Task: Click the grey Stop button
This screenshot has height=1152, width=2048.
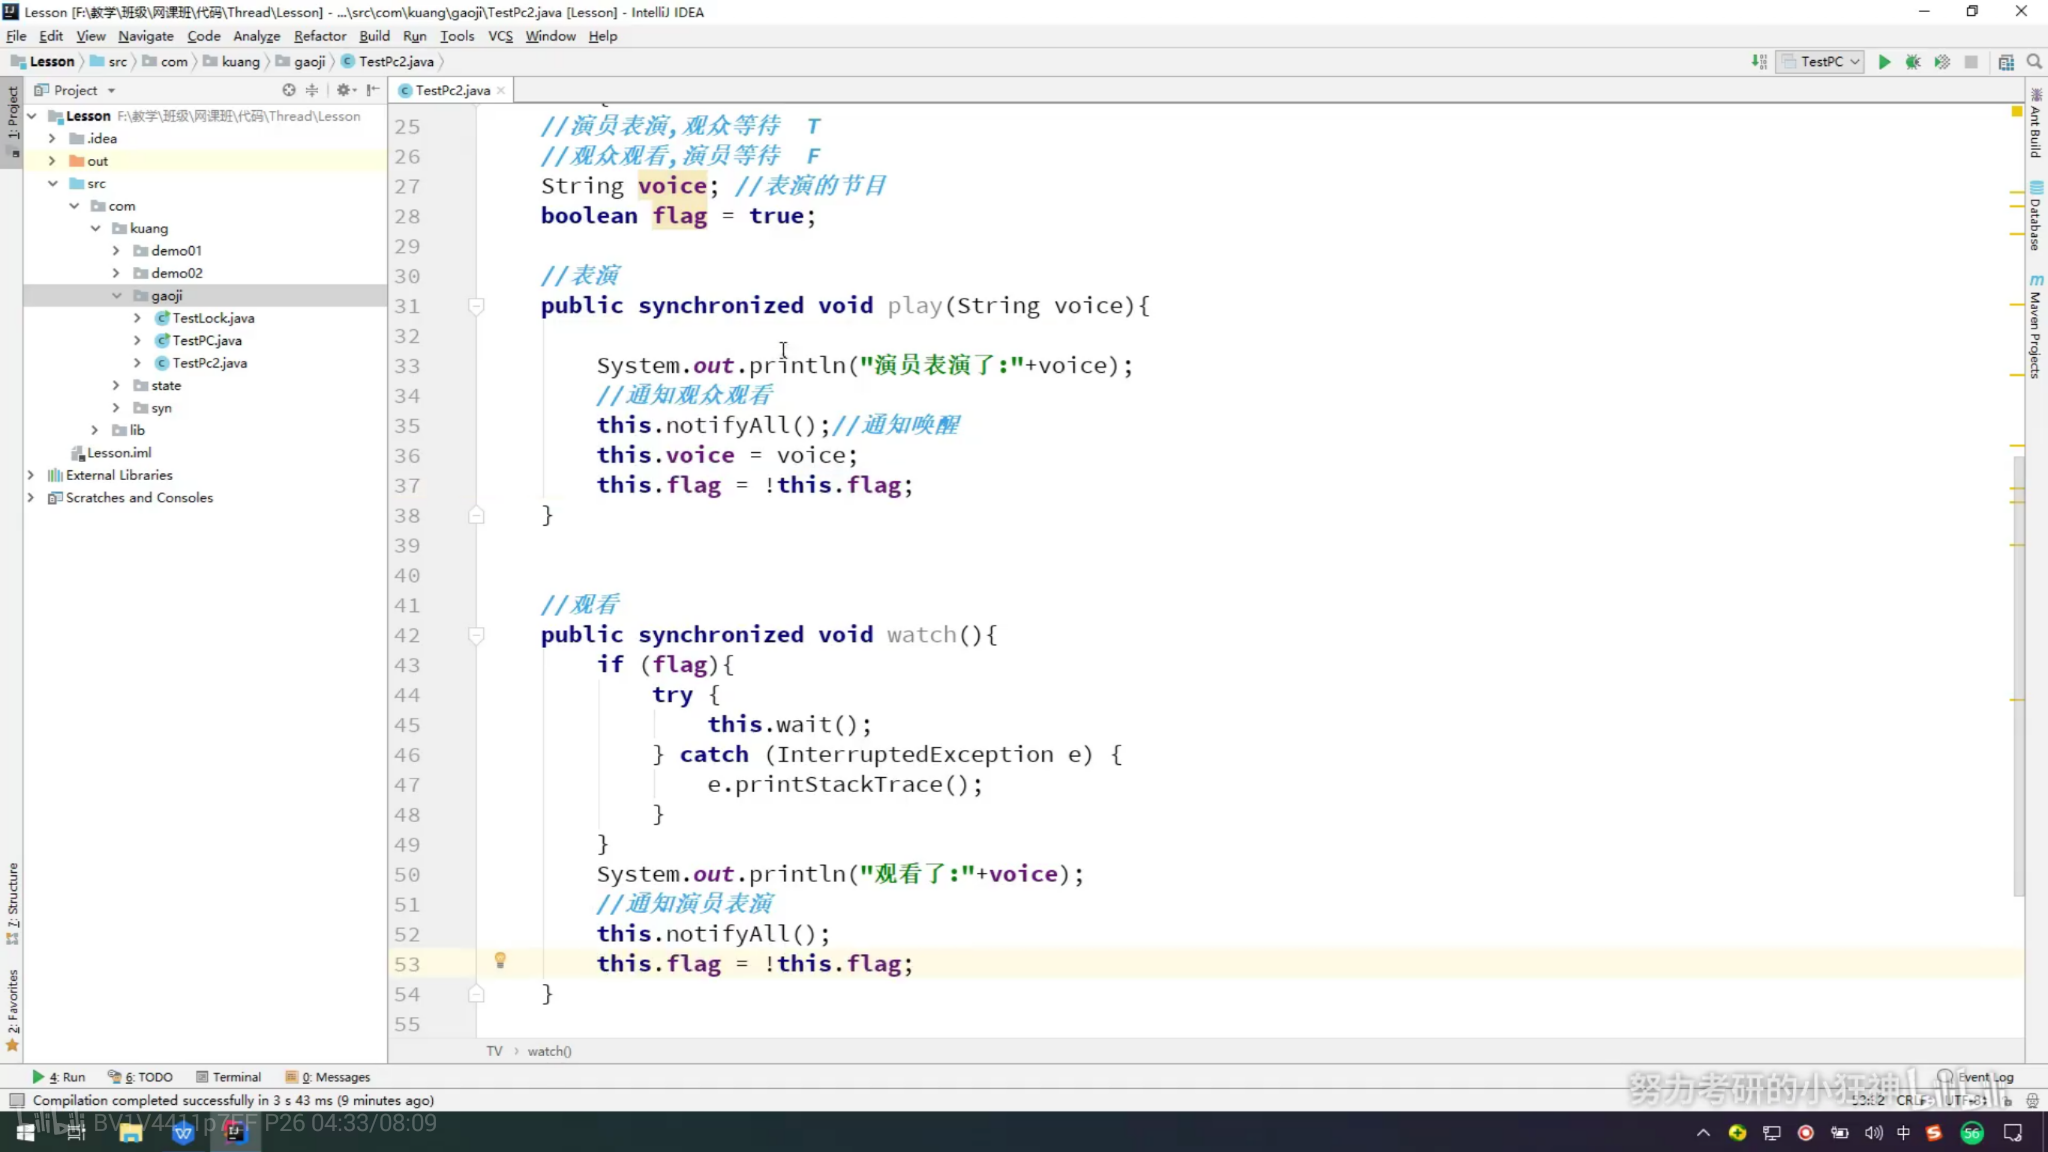Action: pos(1971,62)
